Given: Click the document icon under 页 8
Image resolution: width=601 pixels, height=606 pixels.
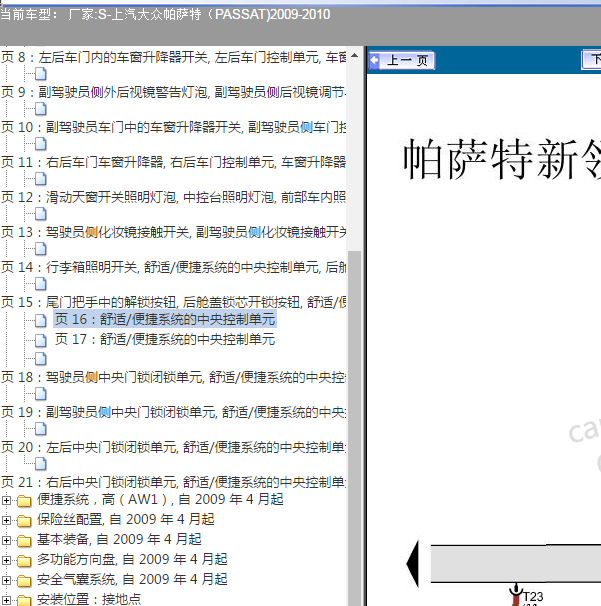Looking at the screenshot, I should click(41, 74).
